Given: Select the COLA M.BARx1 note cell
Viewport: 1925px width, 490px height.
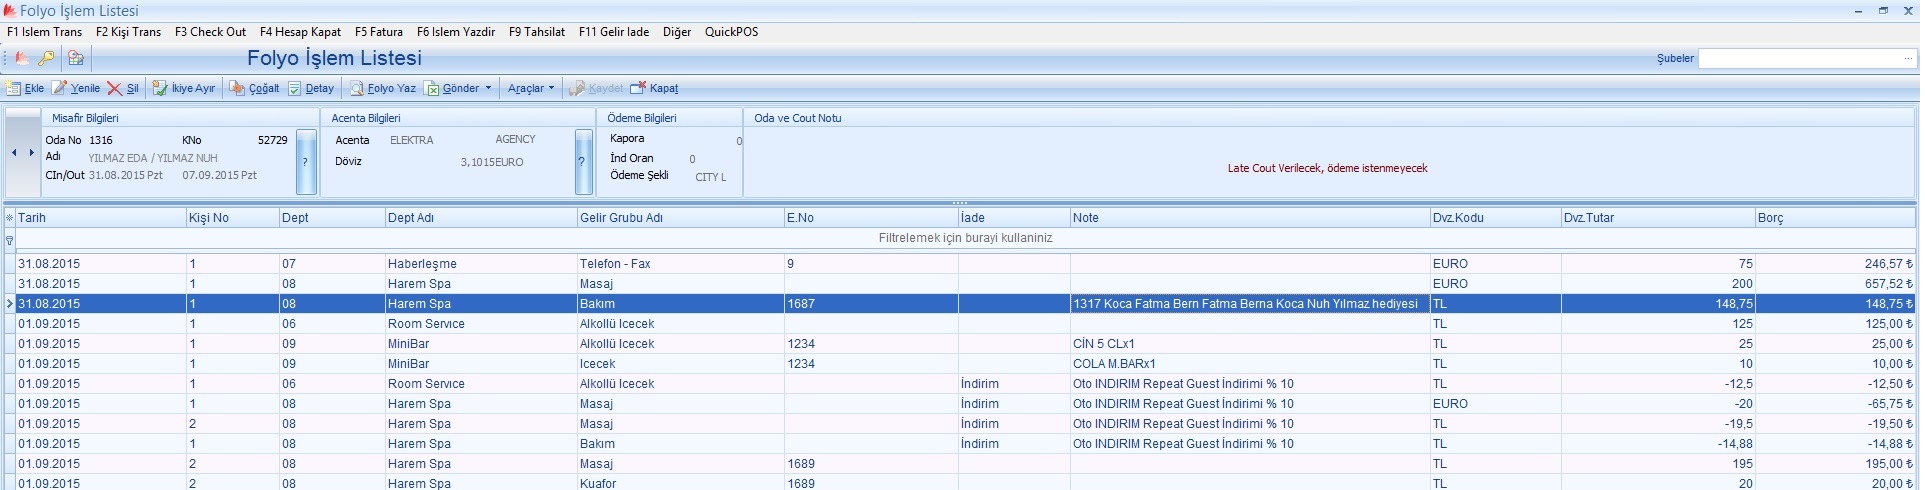Looking at the screenshot, I should coord(1250,364).
